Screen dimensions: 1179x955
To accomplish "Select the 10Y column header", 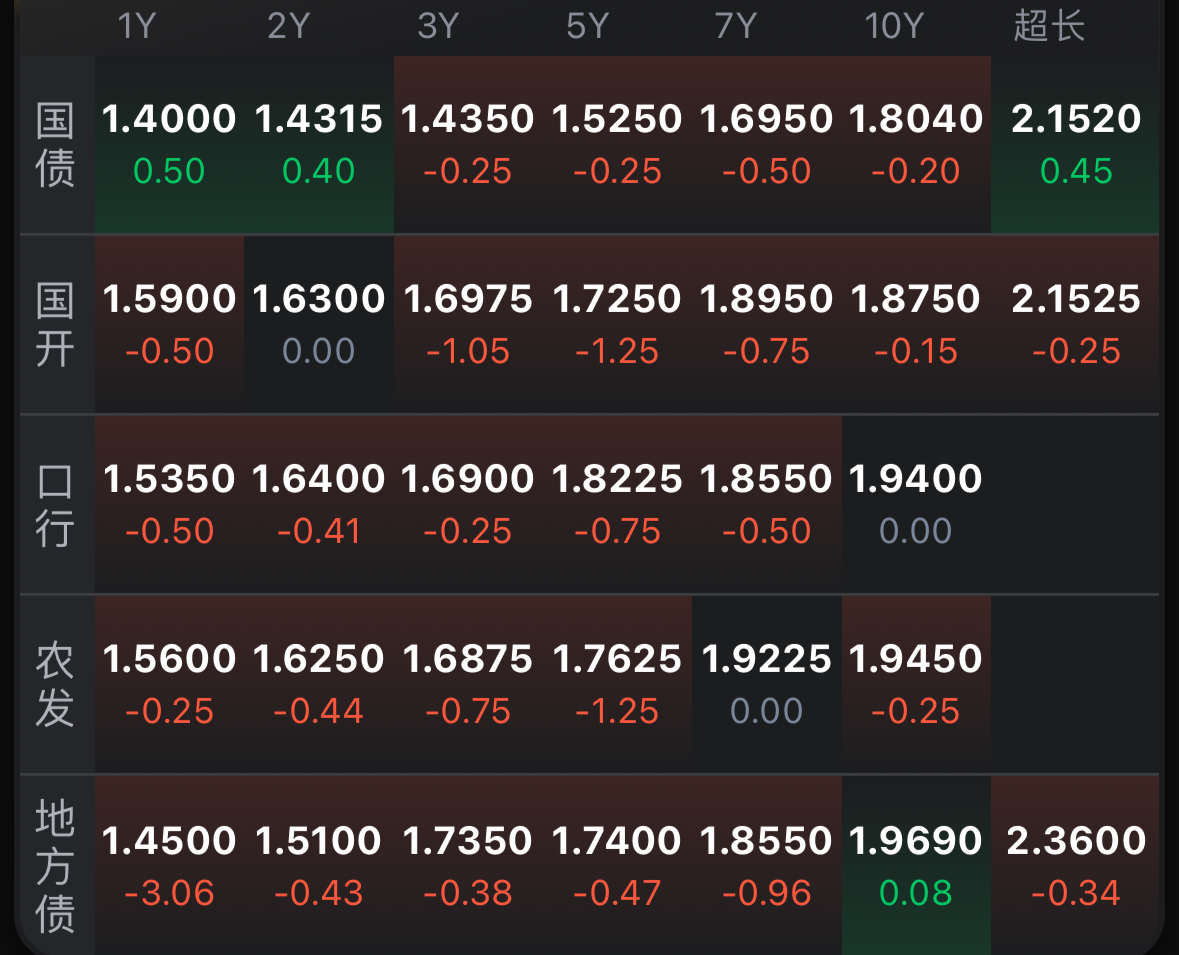I will pos(894,26).
